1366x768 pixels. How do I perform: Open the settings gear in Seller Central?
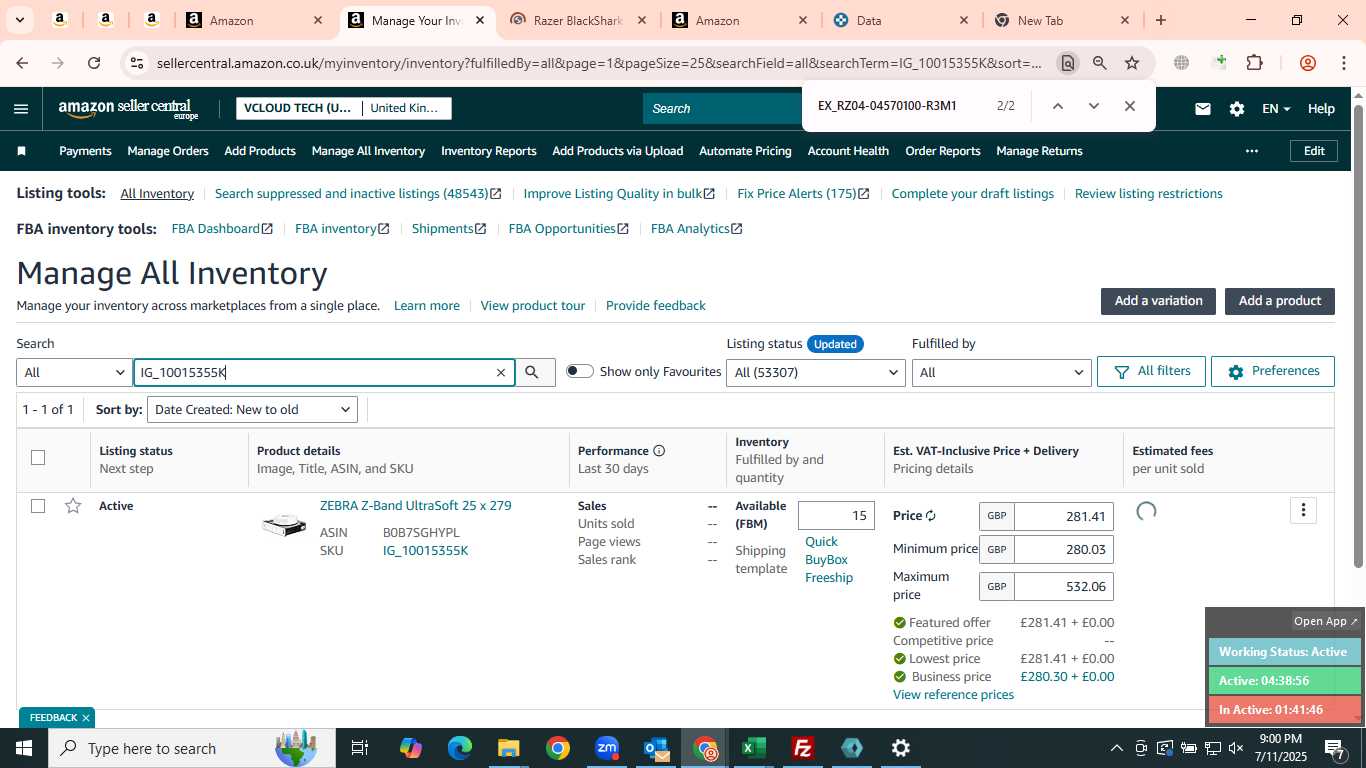point(1237,109)
